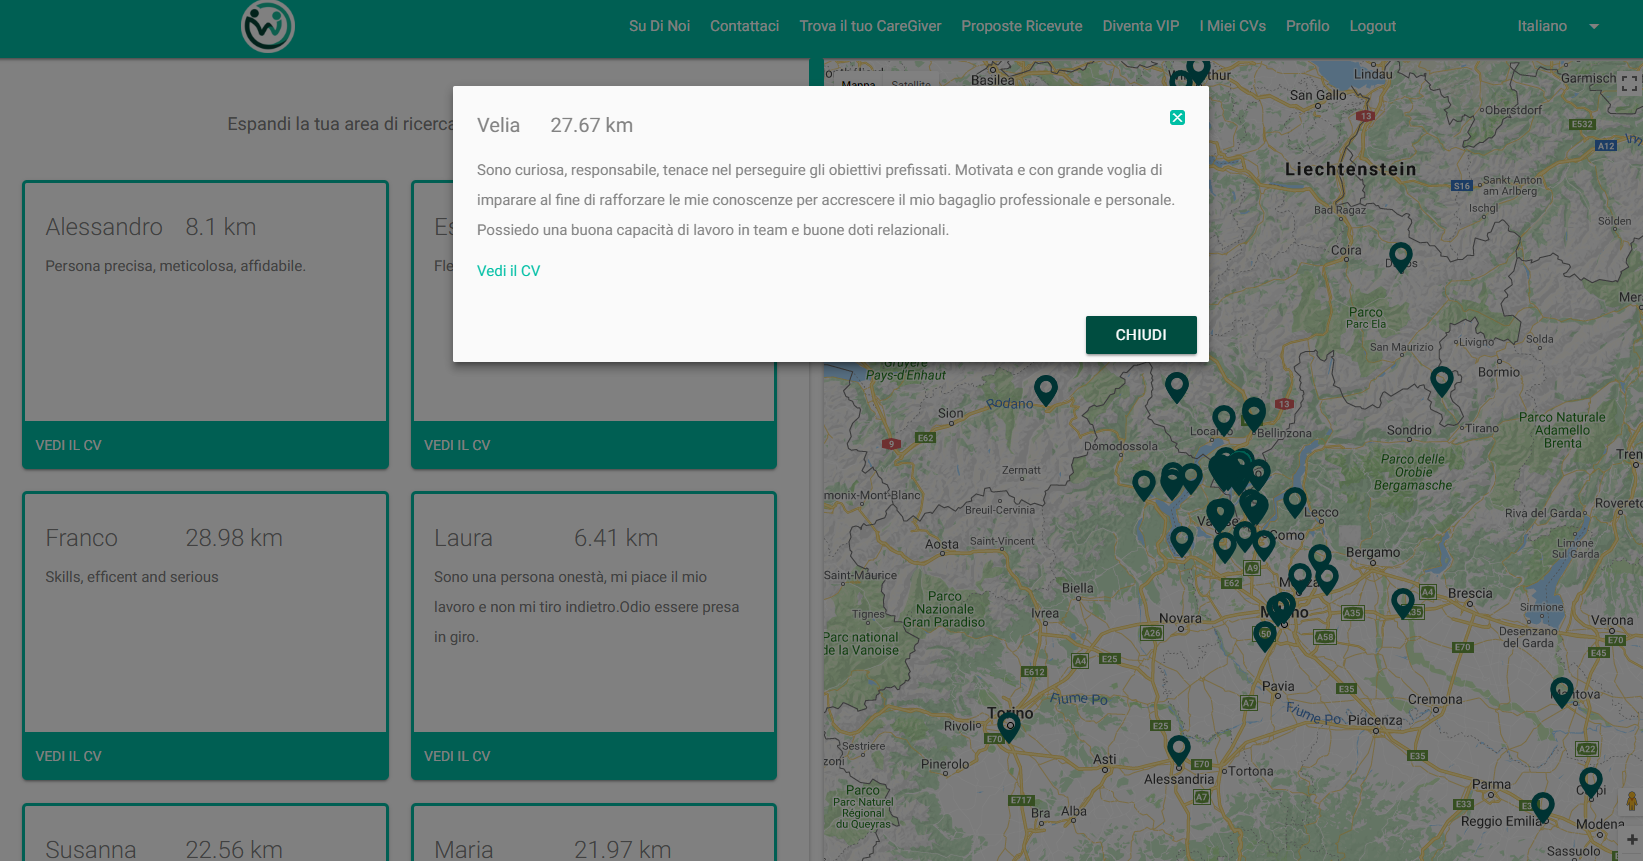Image resolution: width=1643 pixels, height=861 pixels.
Task: Select the map marker near Alessandria
Action: coord(1178,748)
